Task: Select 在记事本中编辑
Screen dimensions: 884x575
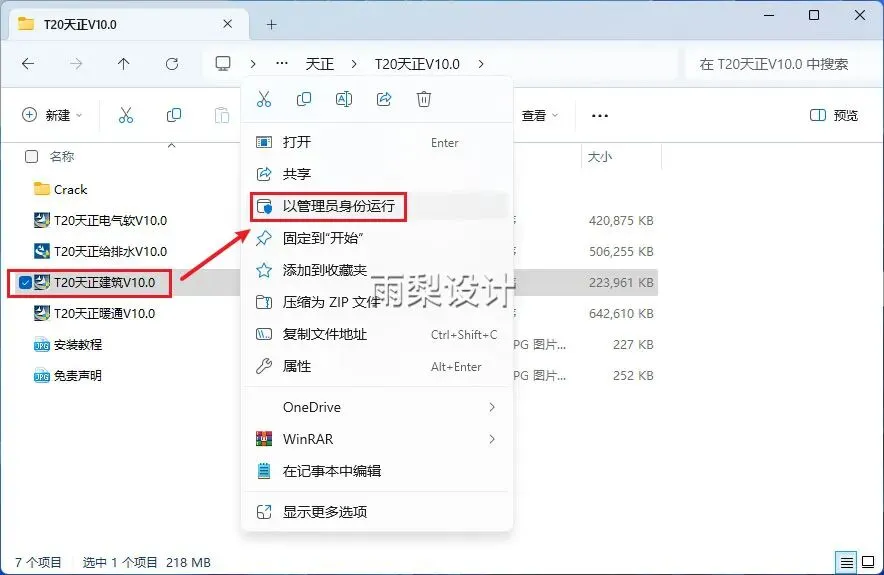Action: click(x=377, y=471)
